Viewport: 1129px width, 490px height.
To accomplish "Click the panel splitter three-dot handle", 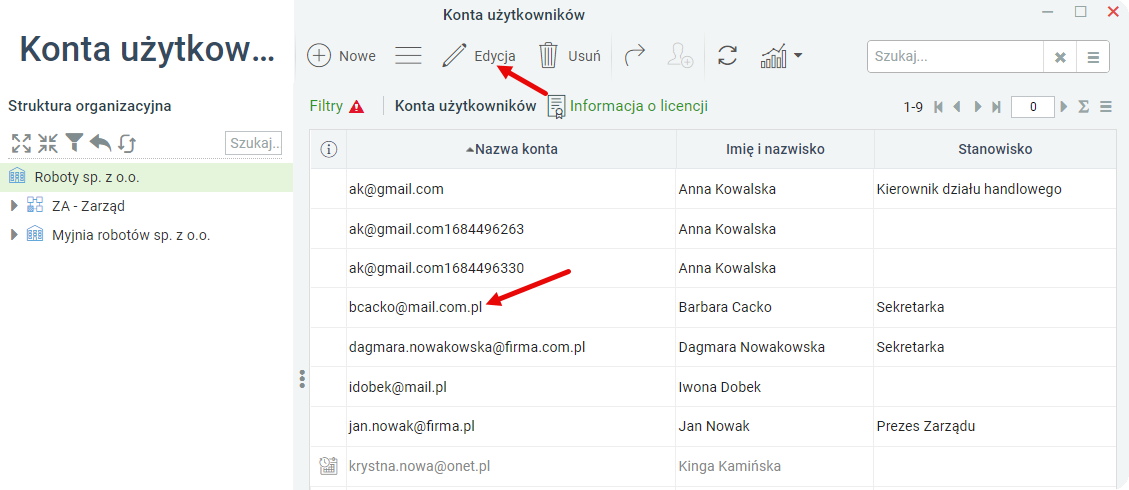I will coord(302,379).
